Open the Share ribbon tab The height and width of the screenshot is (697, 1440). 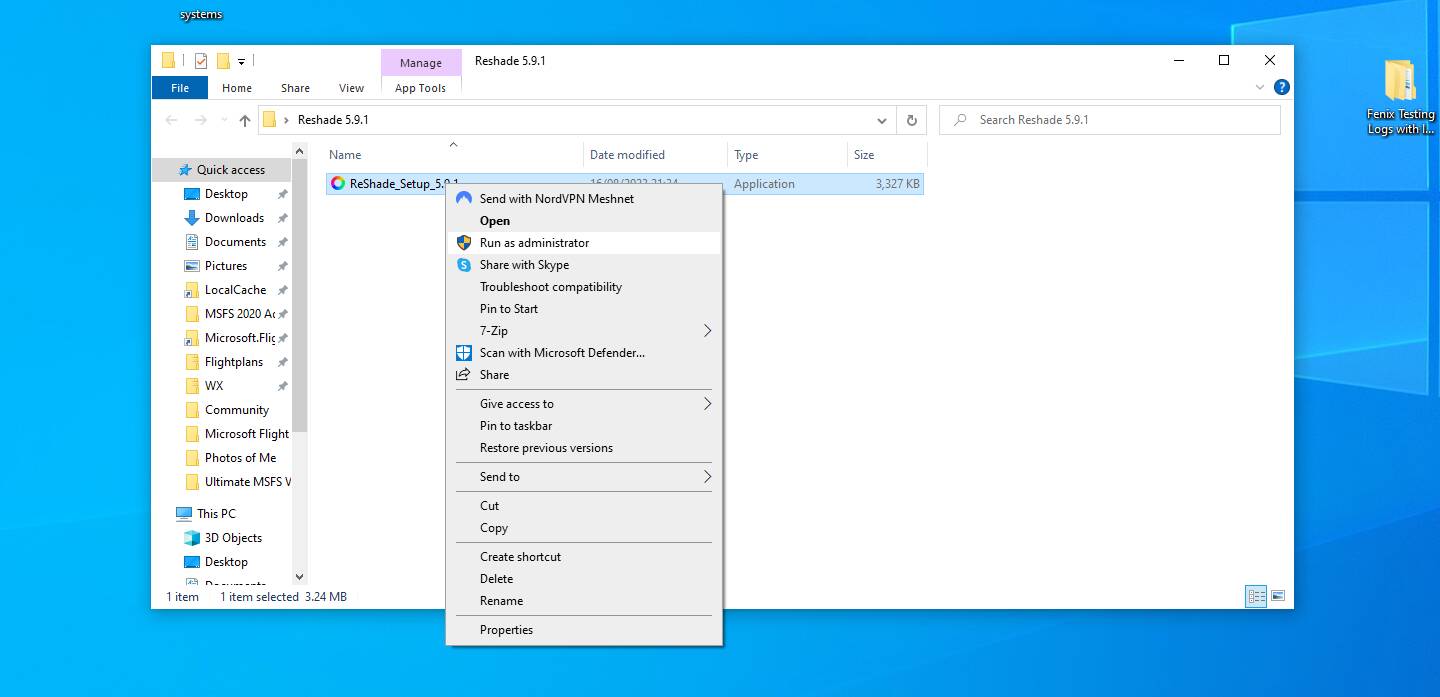click(295, 88)
